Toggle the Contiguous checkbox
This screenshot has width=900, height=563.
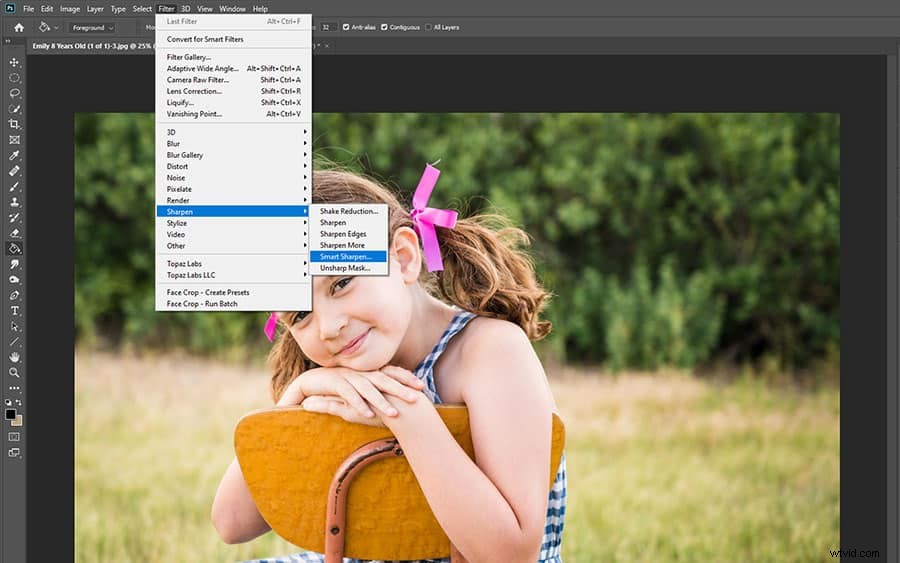click(x=384, y=27)
